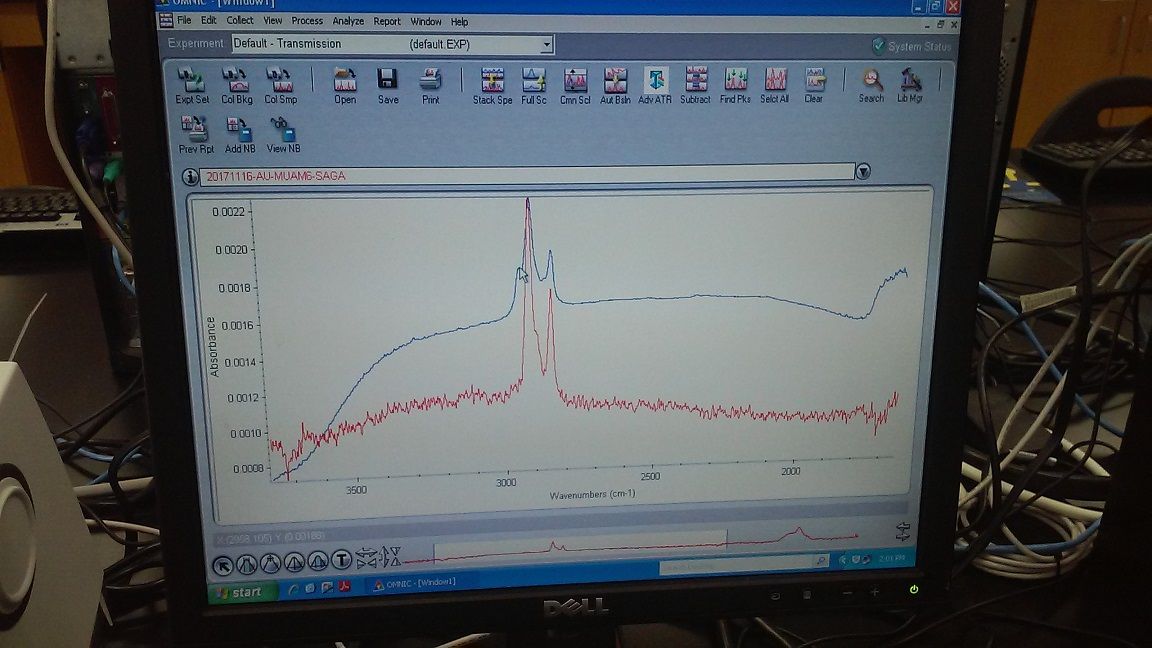Image resolution: width=1152 pixels, height=648 pixels.
Task: Click the Windows start button
Action: click(244, 591)
